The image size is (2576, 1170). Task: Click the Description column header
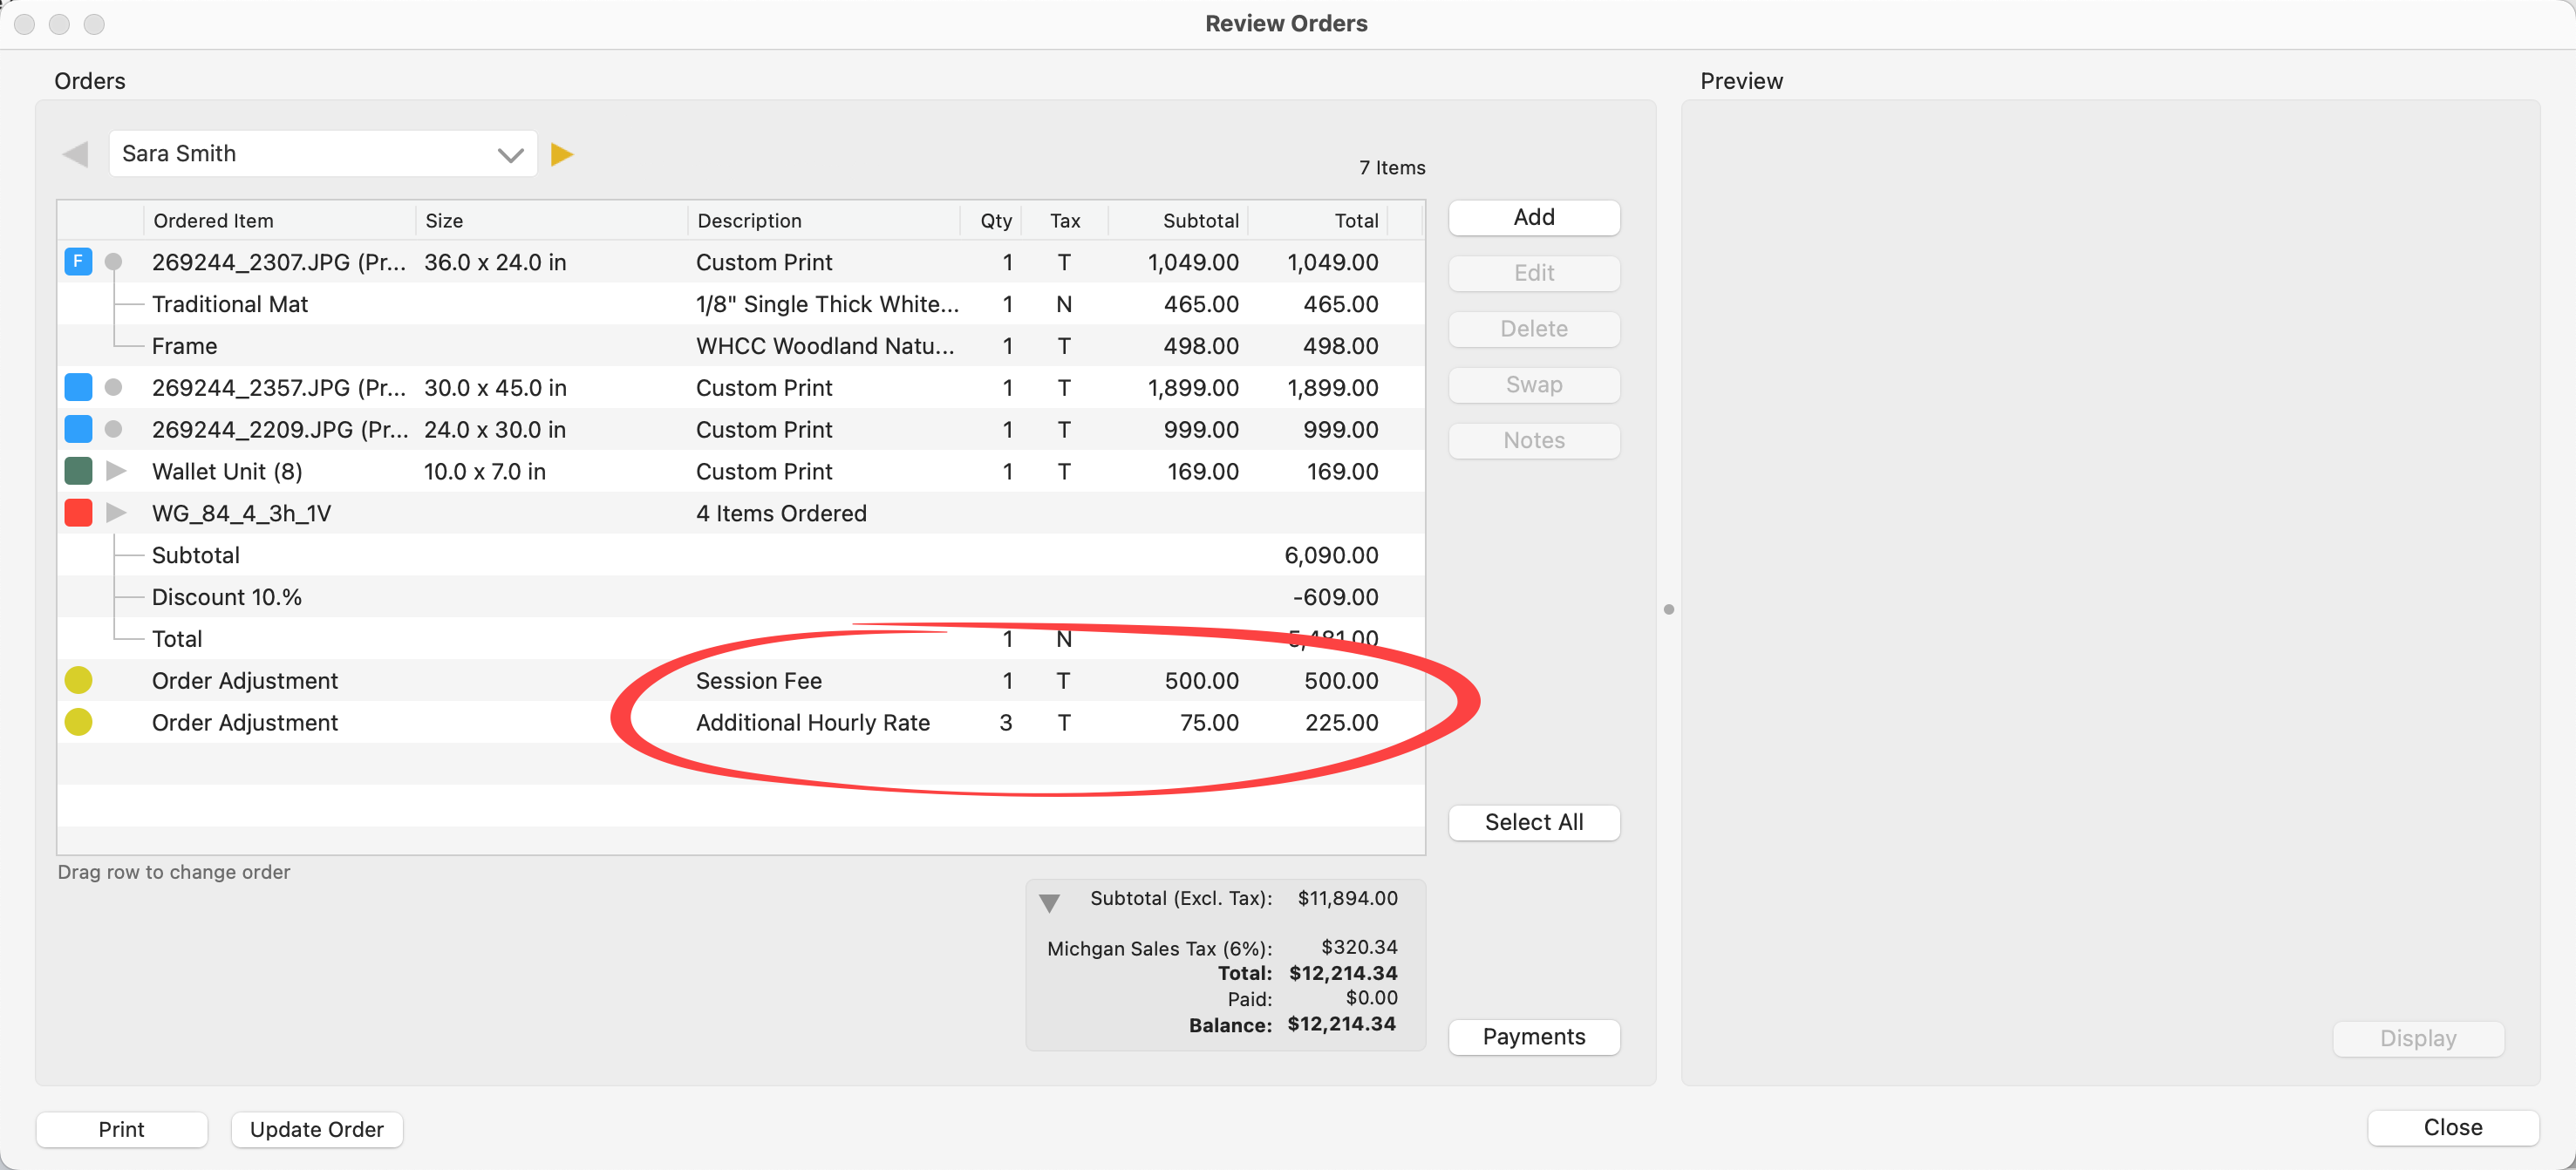pos(749,221)
